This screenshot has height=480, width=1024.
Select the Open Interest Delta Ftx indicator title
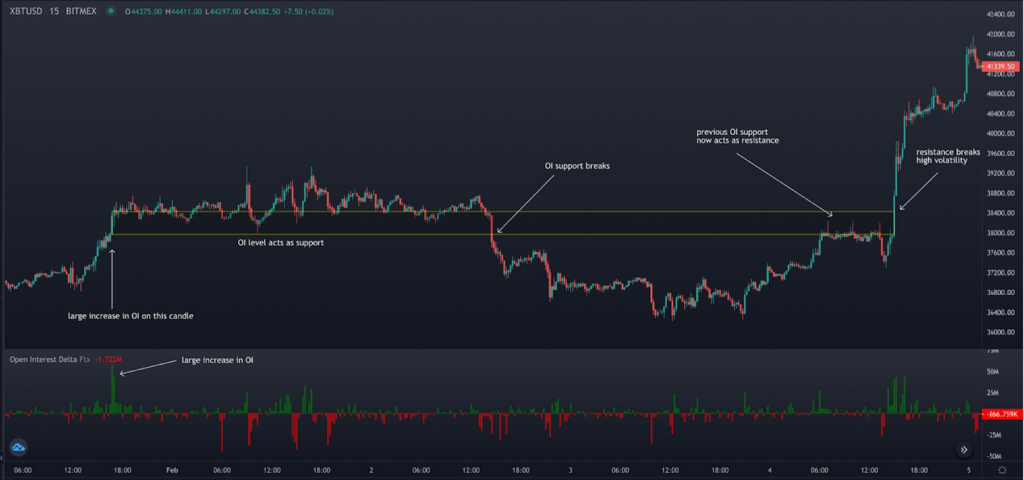tap(50, 357)
